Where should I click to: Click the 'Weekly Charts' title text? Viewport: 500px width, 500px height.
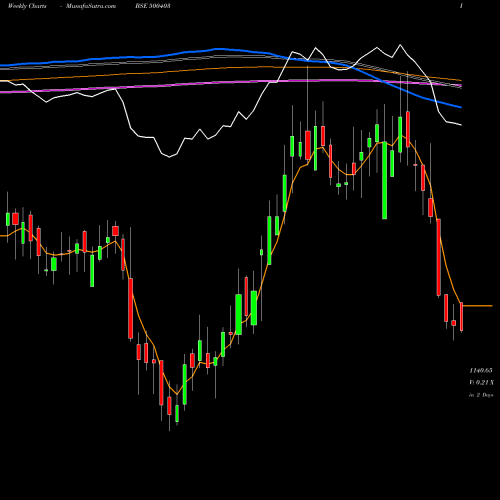pos(27,6)
